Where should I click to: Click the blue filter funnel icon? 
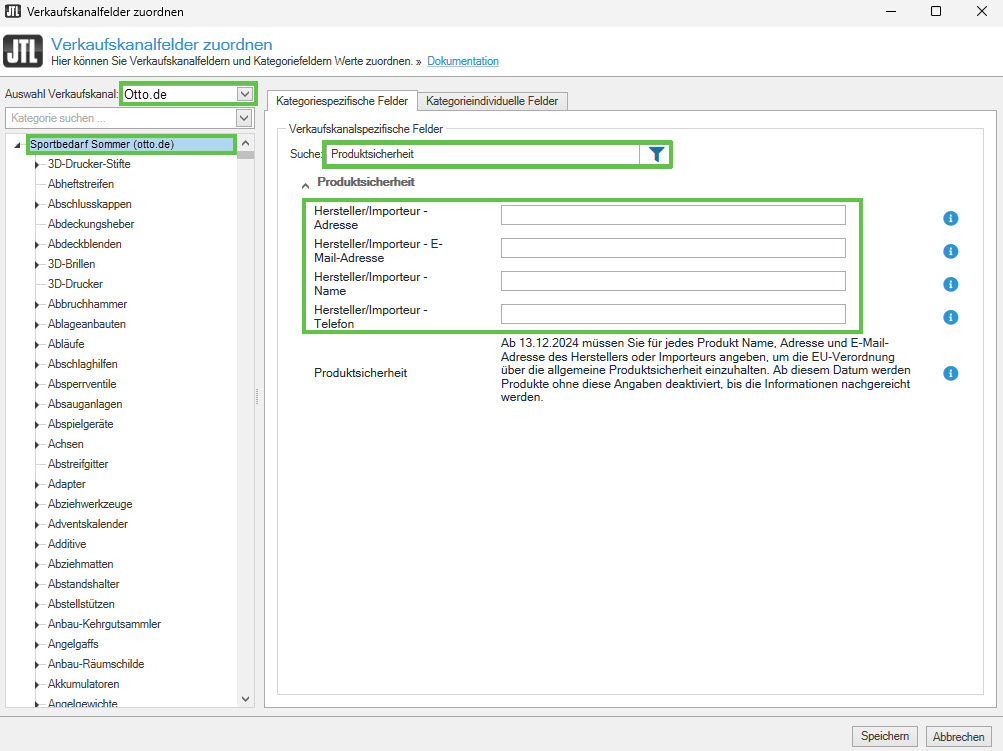(x=656, y=154)
